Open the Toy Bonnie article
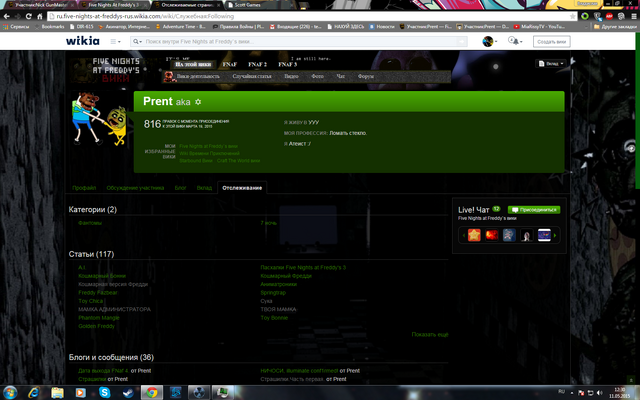 pyautogui.click(x=274, y=318)
